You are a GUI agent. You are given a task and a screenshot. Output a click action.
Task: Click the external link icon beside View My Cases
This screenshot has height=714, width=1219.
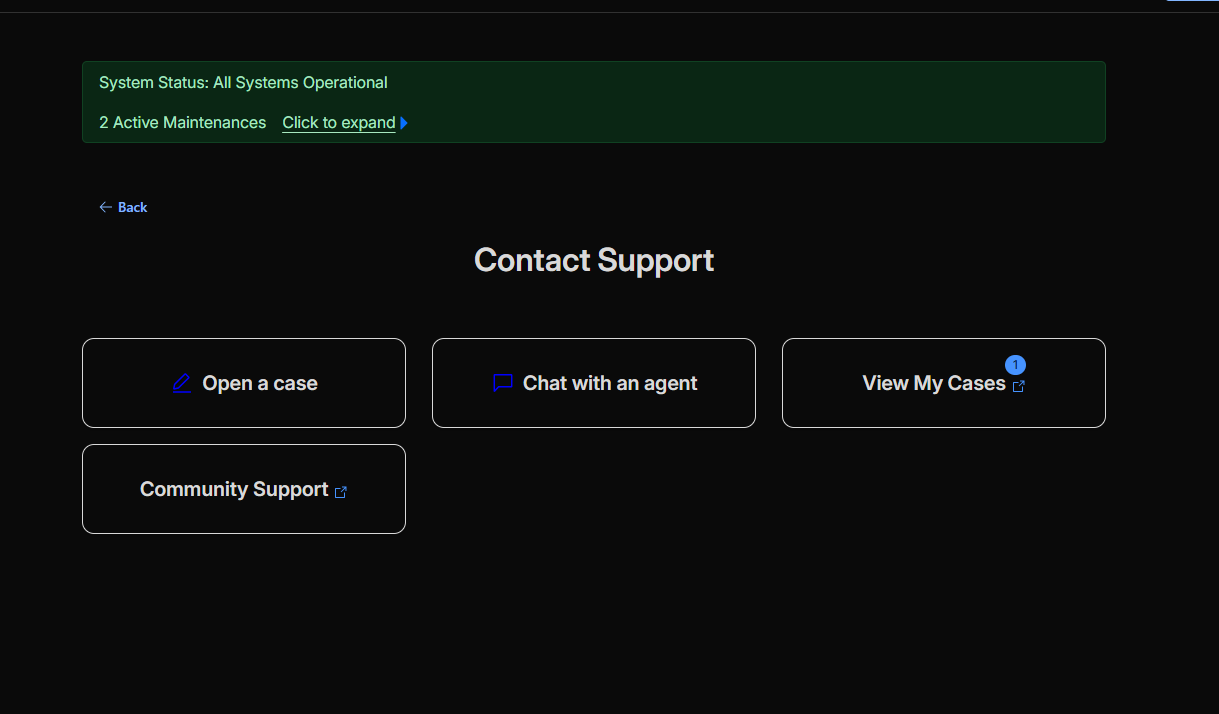tap(1019, 386)
